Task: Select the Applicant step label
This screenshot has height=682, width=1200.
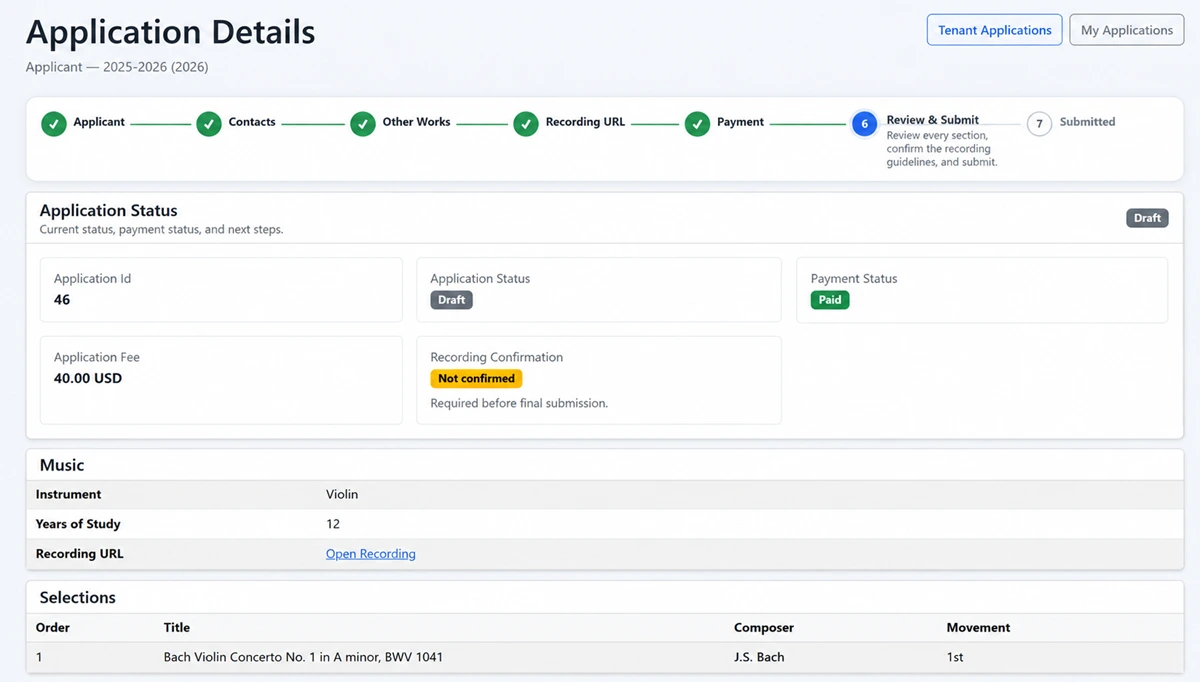Action: (99, 122)
